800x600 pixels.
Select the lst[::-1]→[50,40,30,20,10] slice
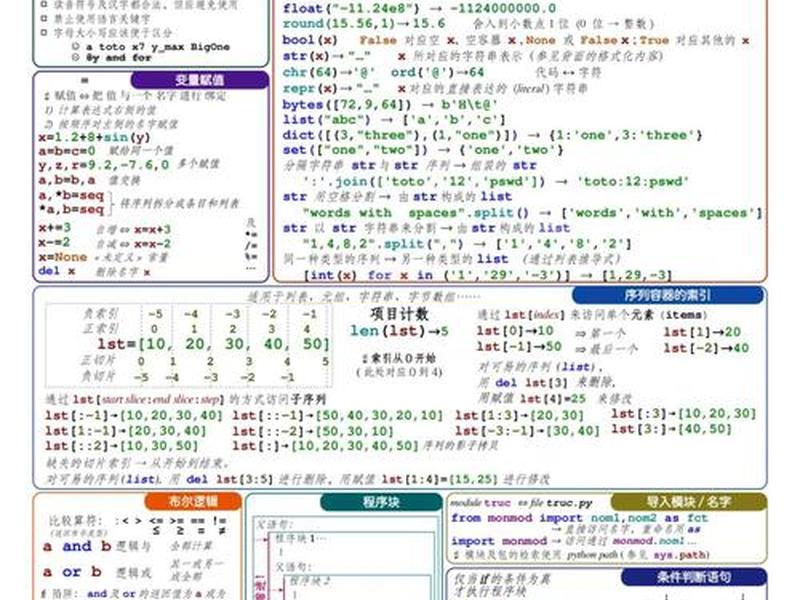click(x=338, y=415)
